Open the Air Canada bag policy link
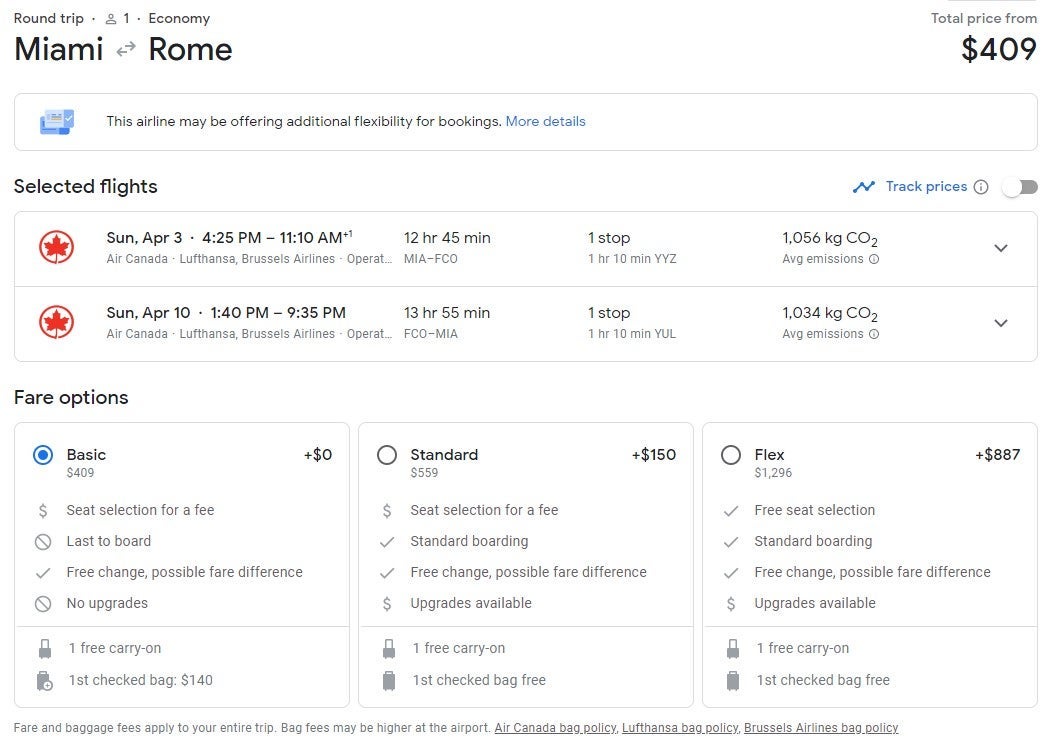Image resolution: width=1053 pixels, height=751 pixels. [x=555, y=728]
